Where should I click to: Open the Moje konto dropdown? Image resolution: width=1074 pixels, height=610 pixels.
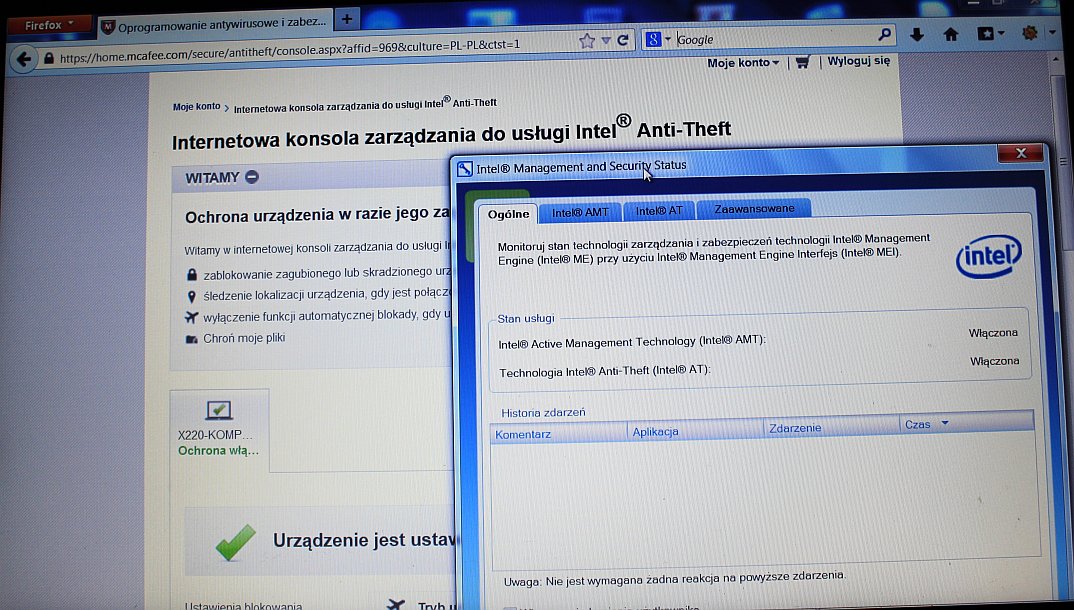[742, 62]
